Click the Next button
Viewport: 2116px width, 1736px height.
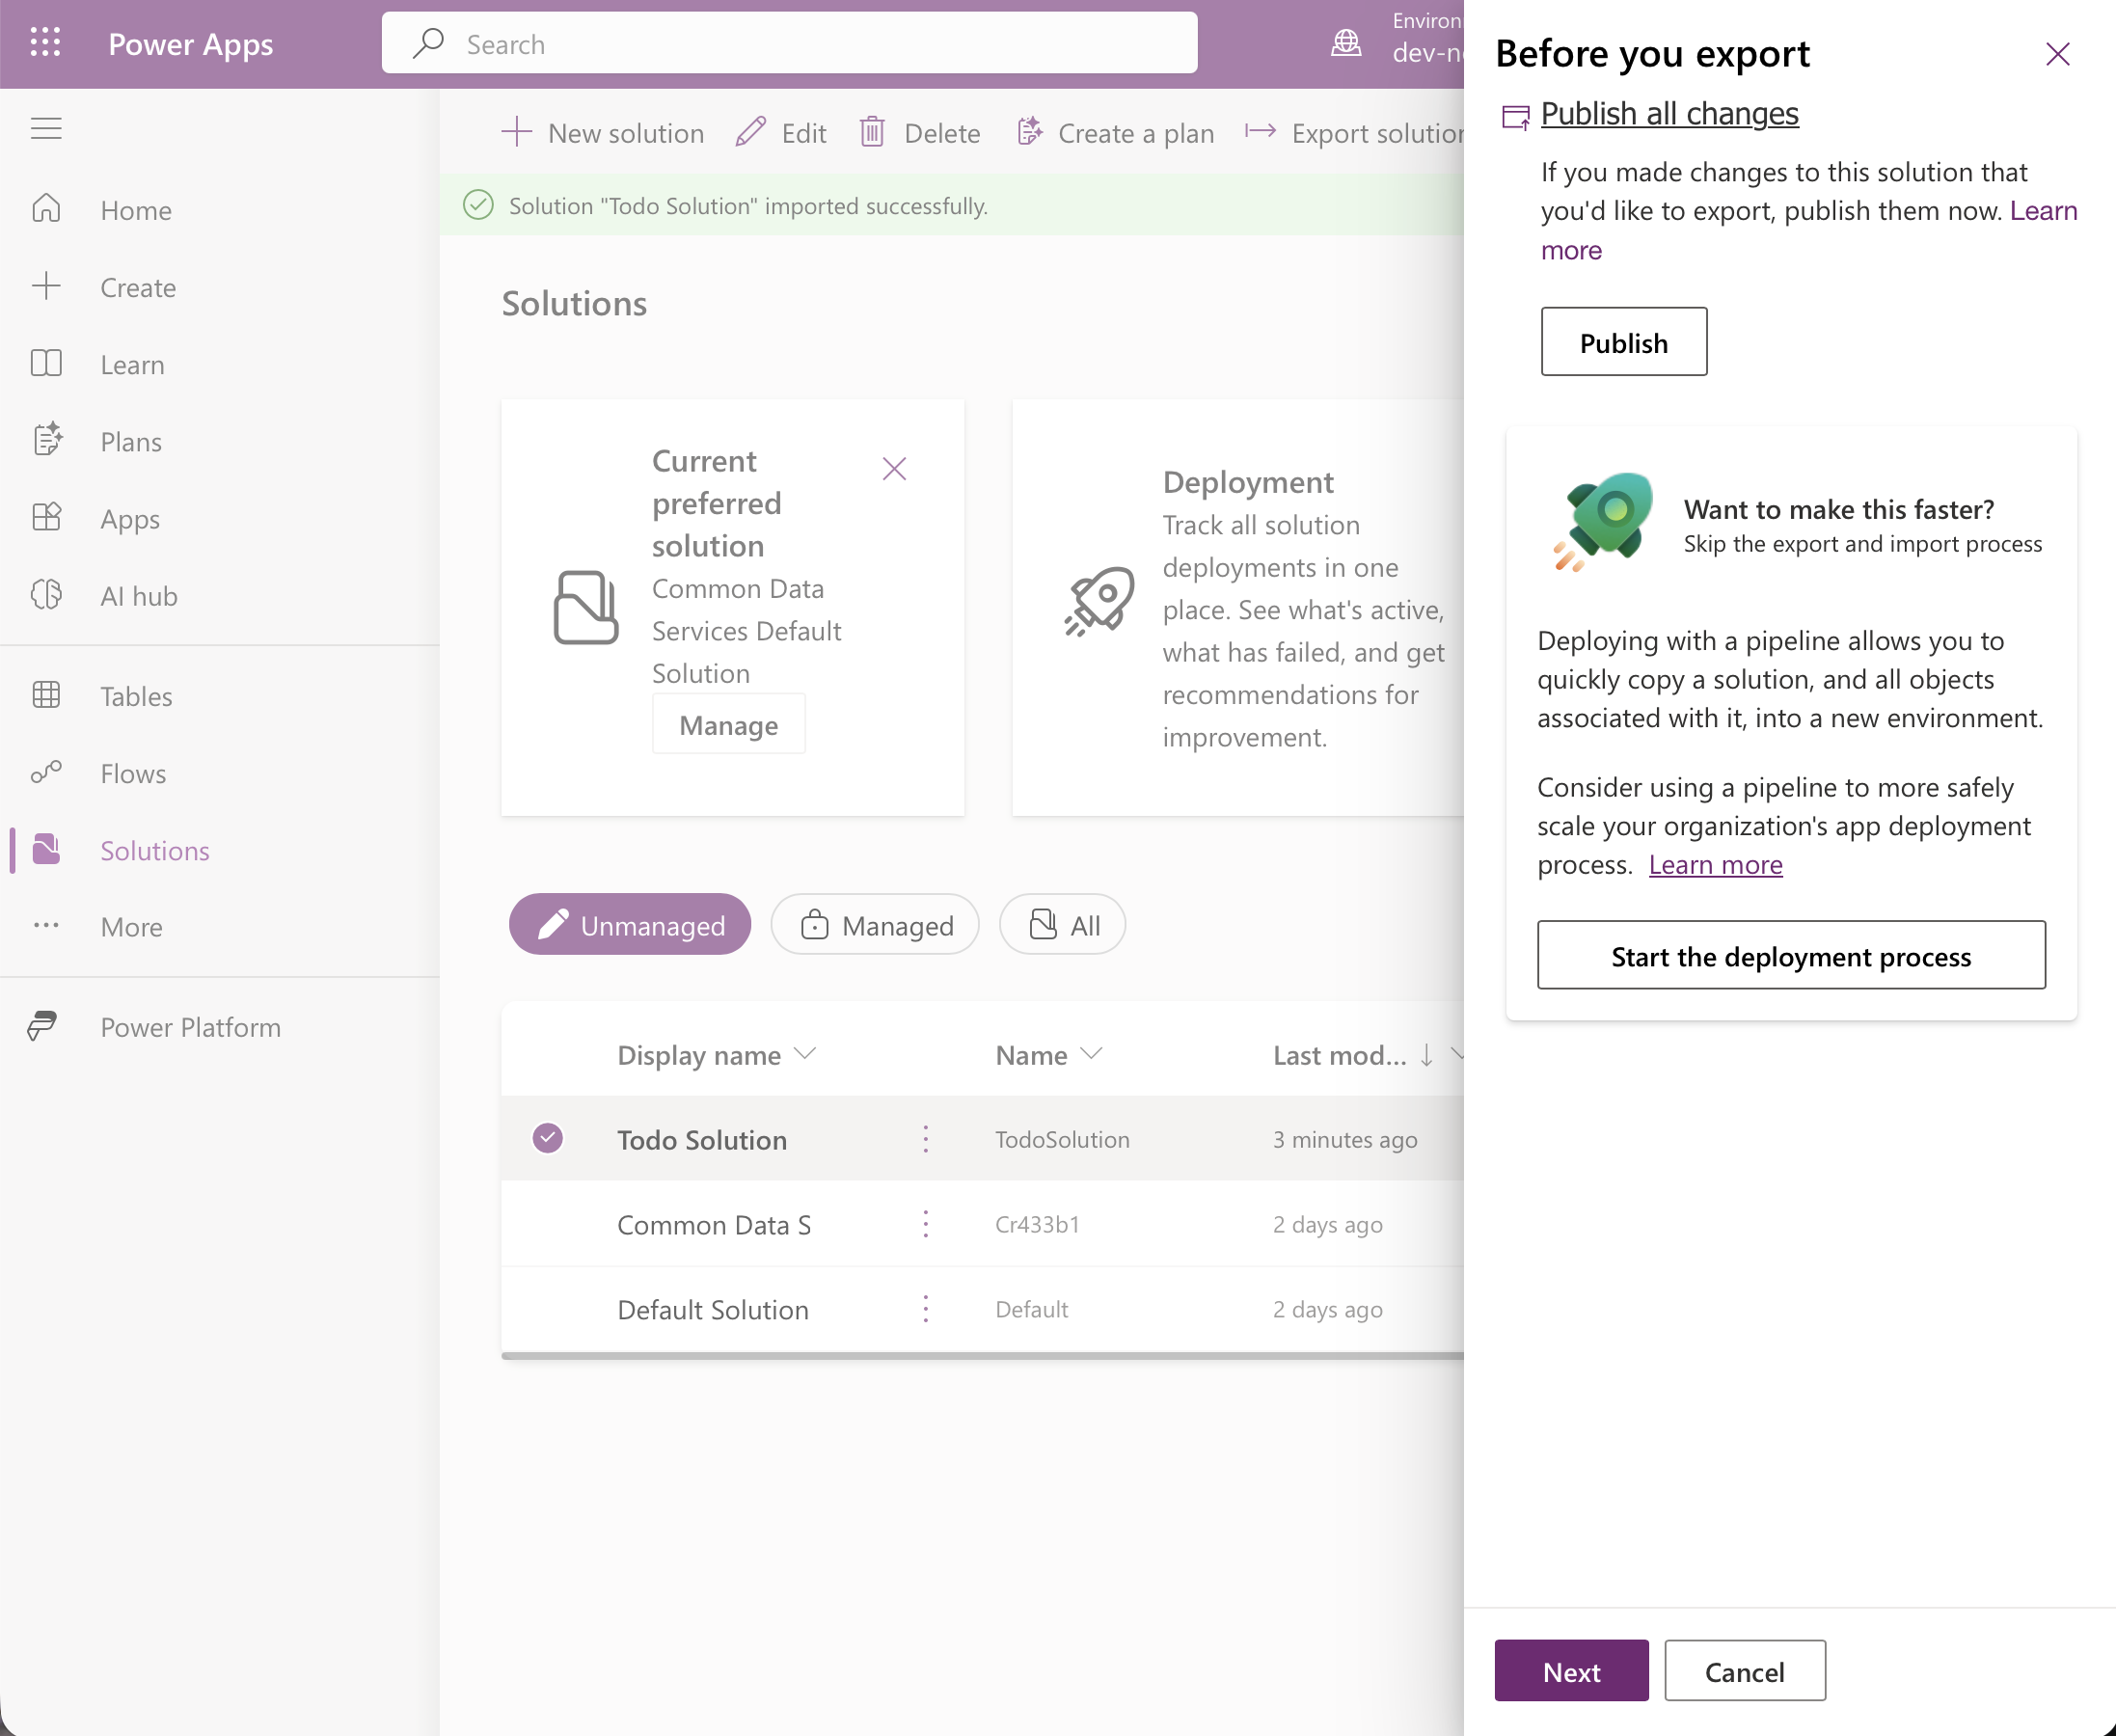click(x=1571, y=1670)
